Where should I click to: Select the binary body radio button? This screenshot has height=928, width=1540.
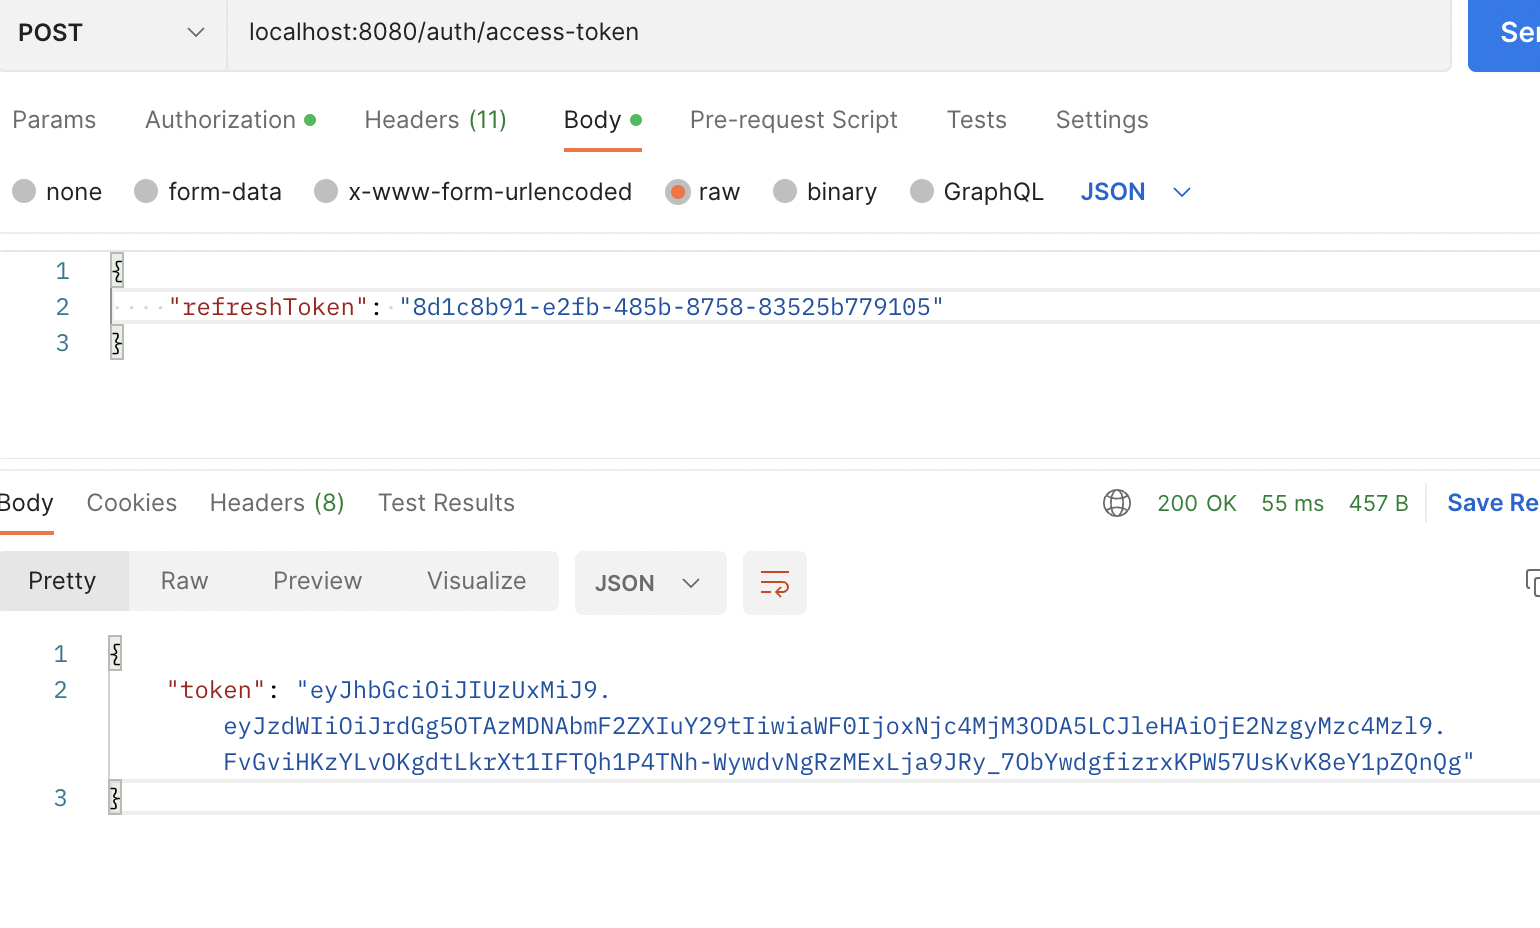785,191
